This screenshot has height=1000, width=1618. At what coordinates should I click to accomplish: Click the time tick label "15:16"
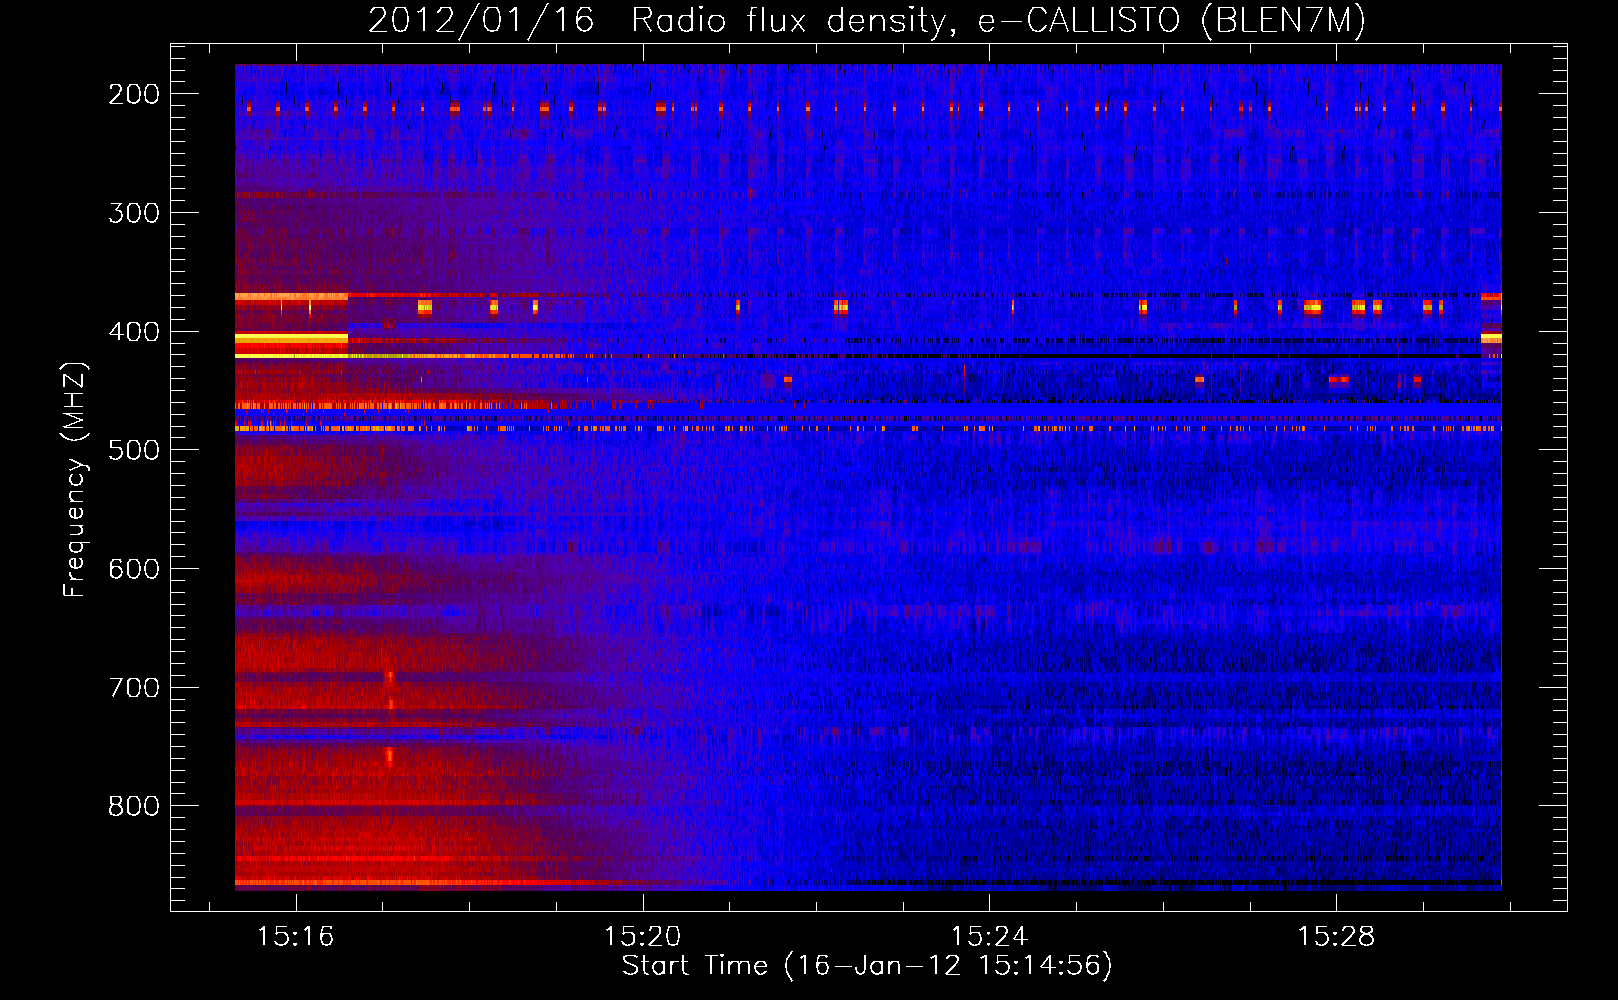click(295, 936)
